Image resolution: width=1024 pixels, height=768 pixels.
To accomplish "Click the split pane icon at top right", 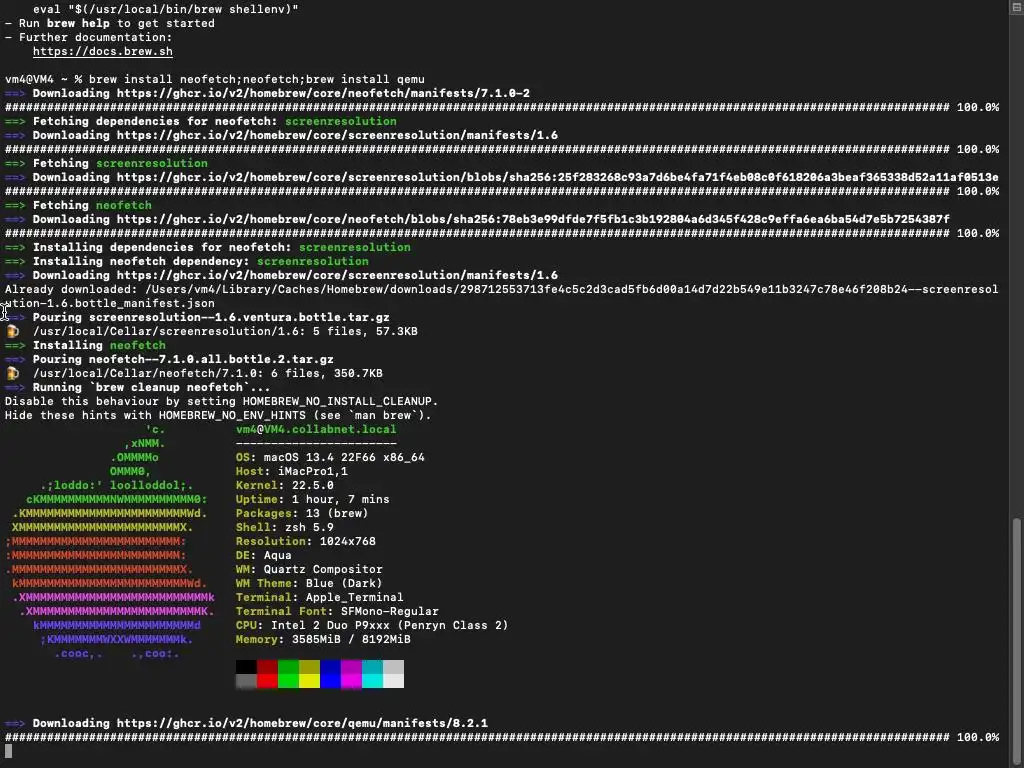I will (x=1016, y=7).
